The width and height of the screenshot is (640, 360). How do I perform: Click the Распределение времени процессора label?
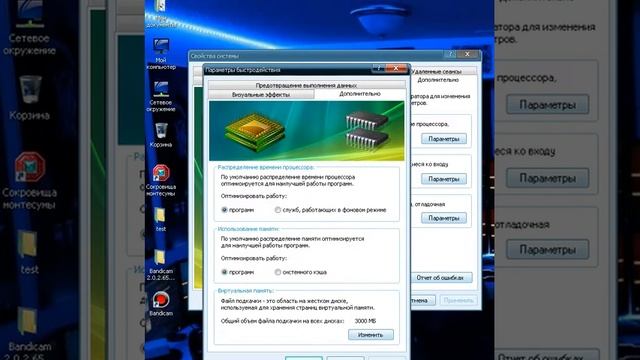click(x=266, y=167)
